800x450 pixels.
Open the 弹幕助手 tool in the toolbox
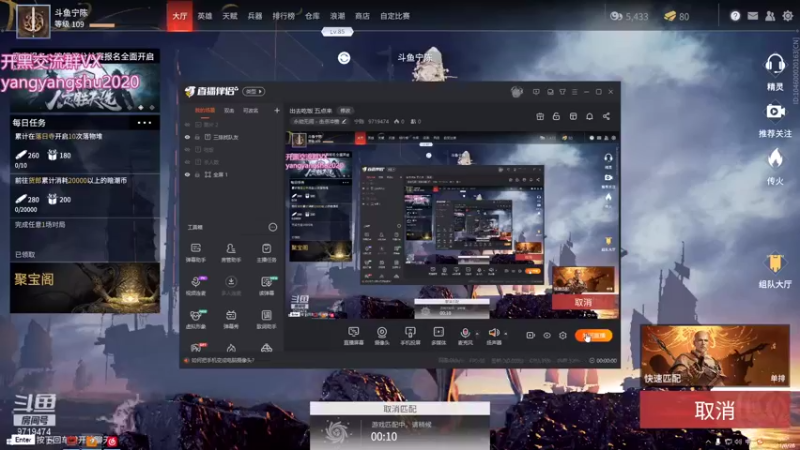point(196,252)
